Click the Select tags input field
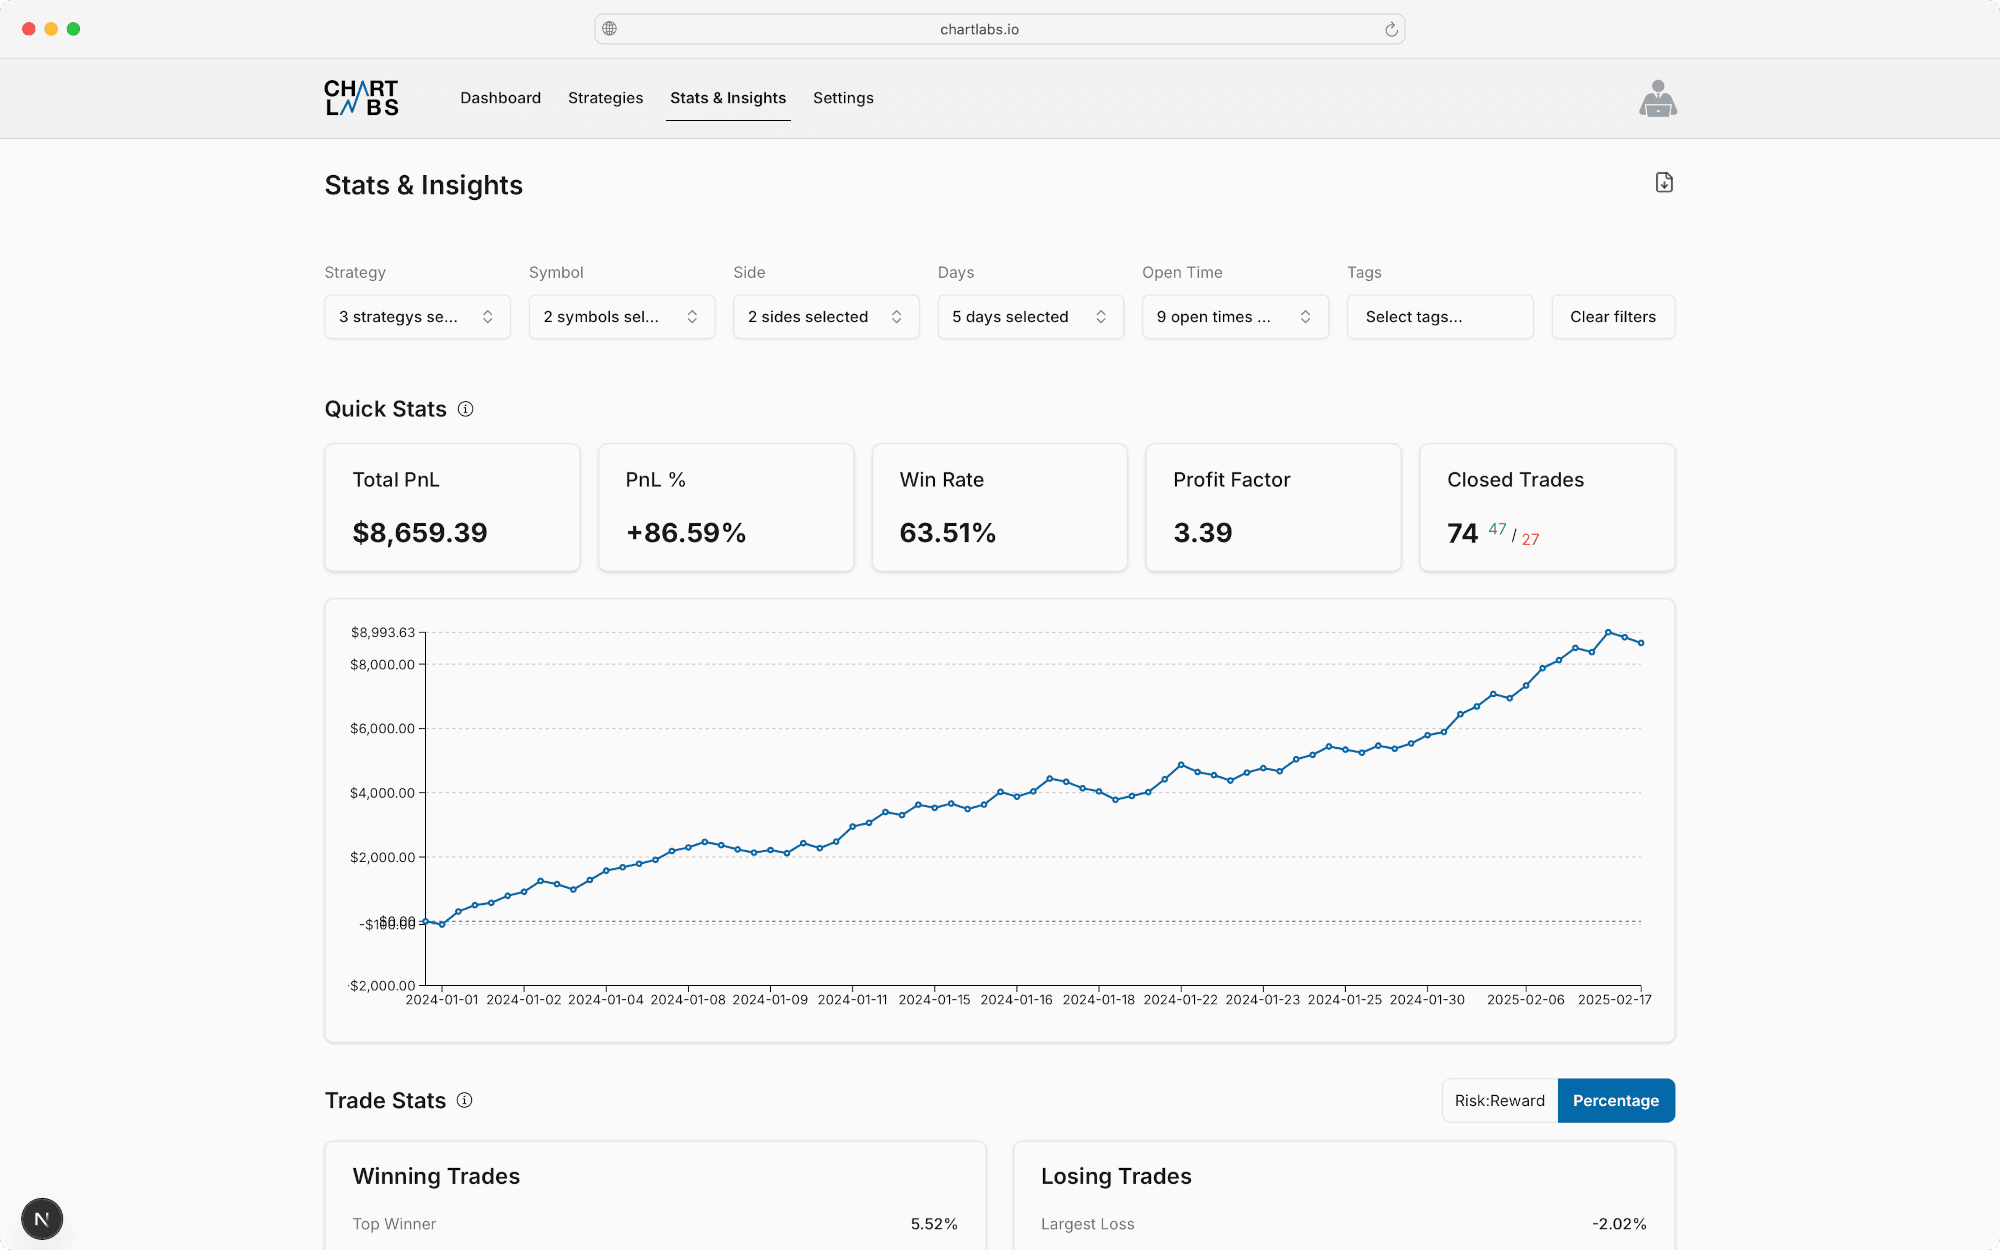Image resolution: width=2000 pixels, height=1250 pixels. pos(1439,317)
